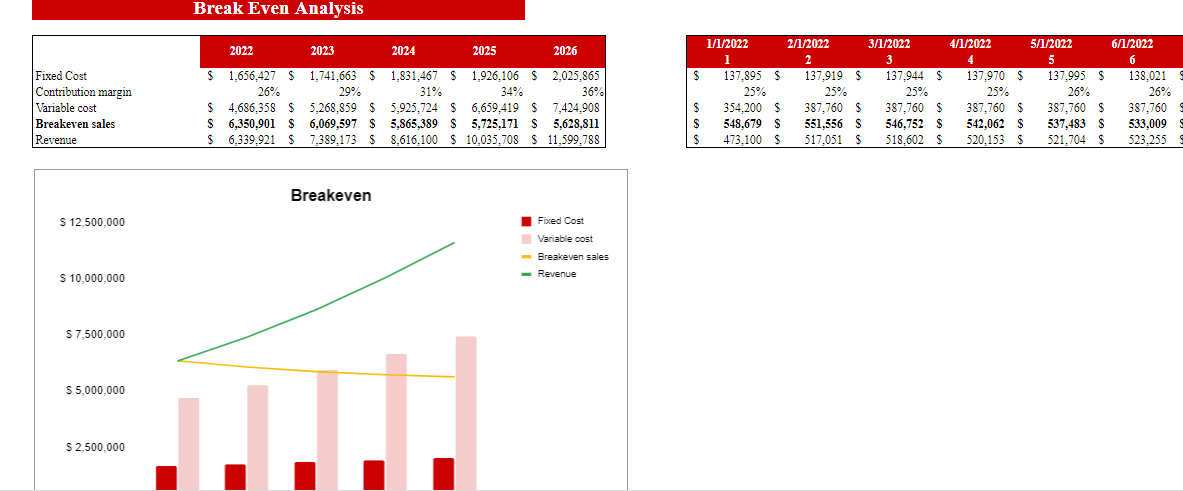Select revenue cell 10,035,708
Screen dimensions: 1183x491
[484, 140]
